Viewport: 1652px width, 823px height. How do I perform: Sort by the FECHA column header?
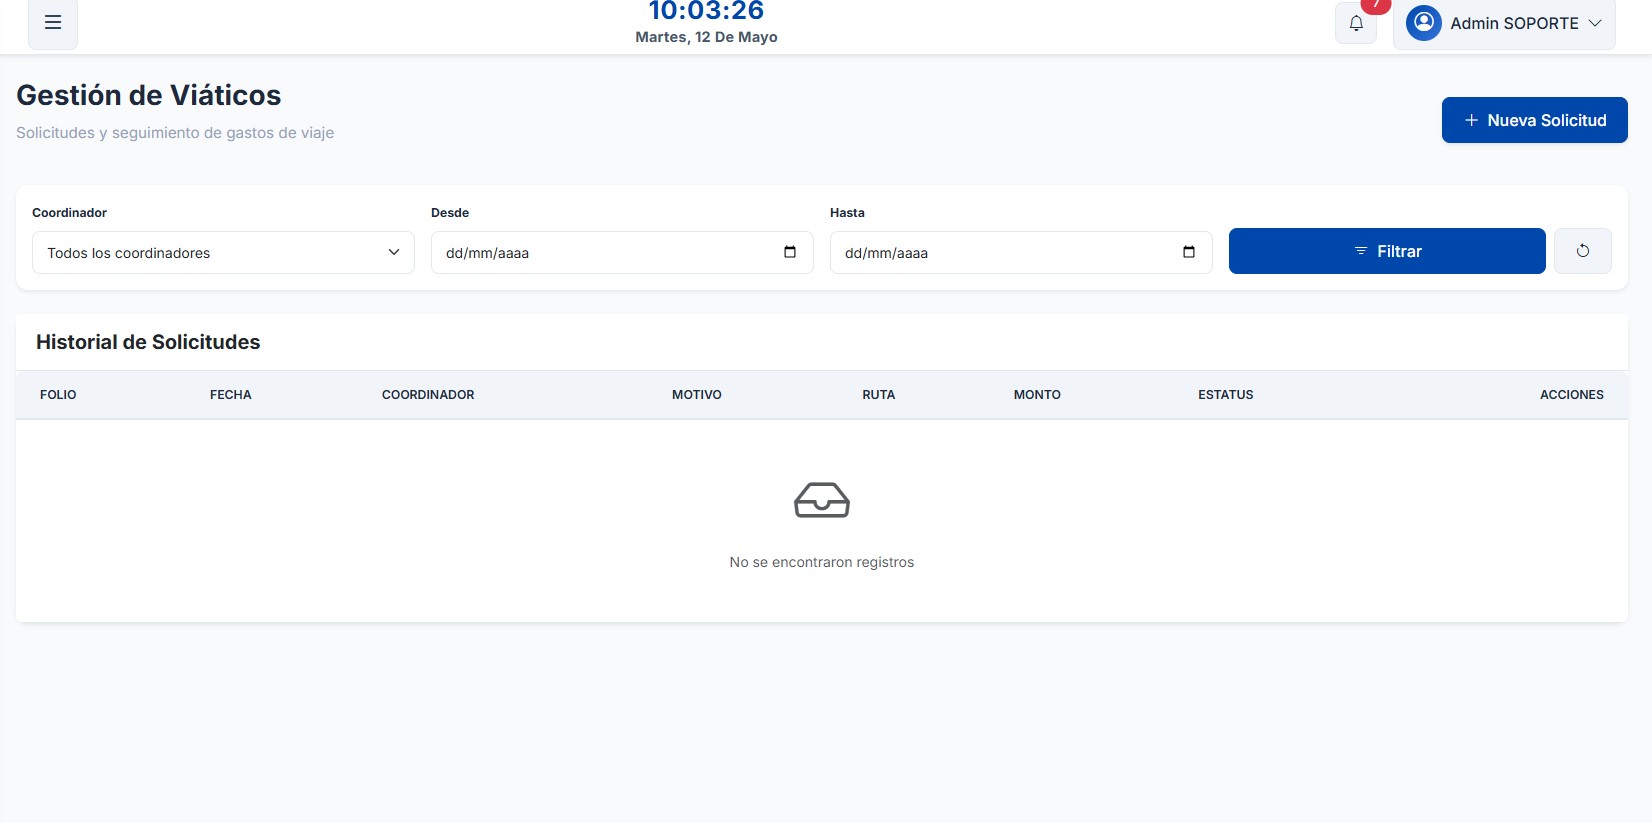click(231, 395)
